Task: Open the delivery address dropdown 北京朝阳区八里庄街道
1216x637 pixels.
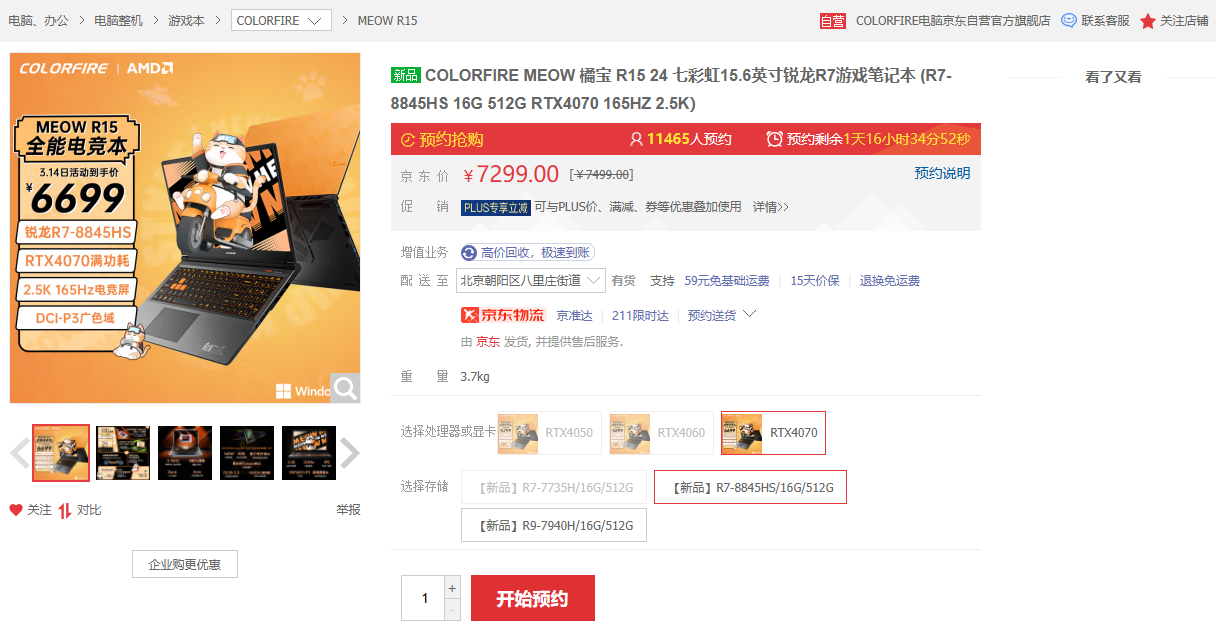Action: (x=531, y=281)
